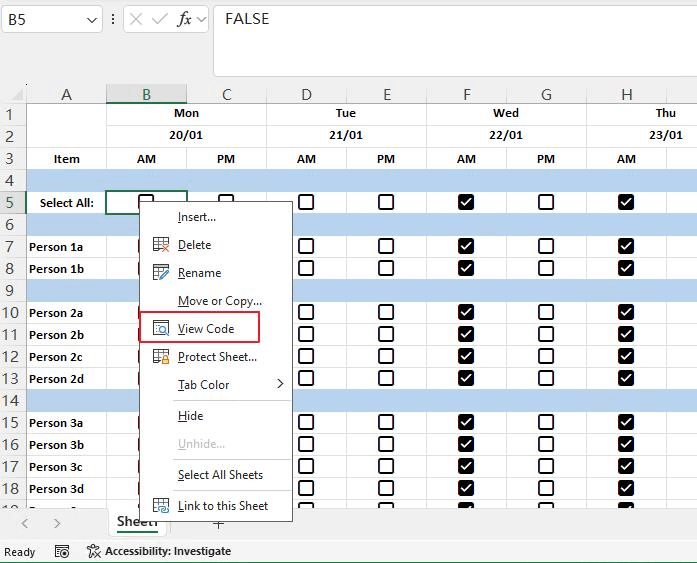Toggle Select All checkbox under Tue AM

pos(306,202)
